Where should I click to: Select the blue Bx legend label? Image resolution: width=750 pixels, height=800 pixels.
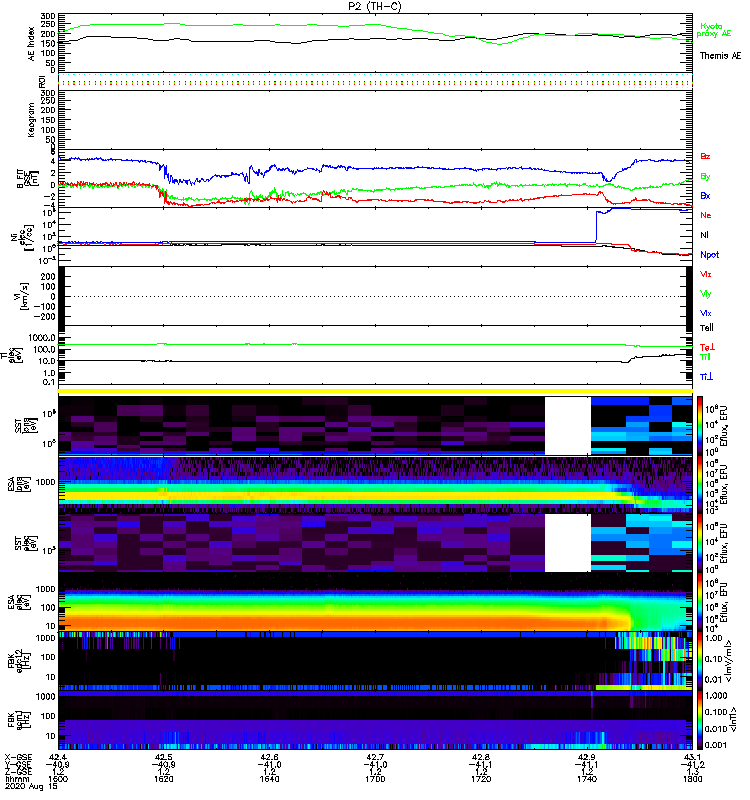point(705,195)
